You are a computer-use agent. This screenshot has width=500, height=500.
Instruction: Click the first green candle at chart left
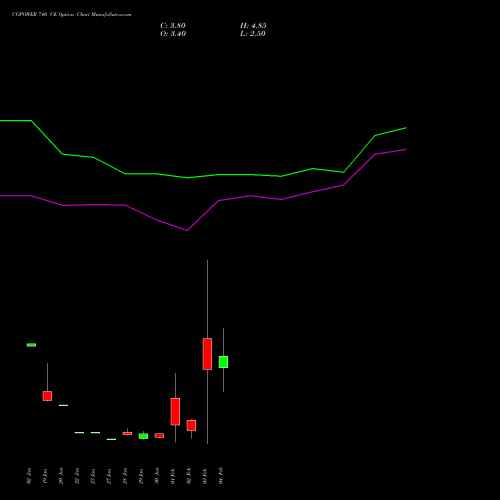coord(31,345)
